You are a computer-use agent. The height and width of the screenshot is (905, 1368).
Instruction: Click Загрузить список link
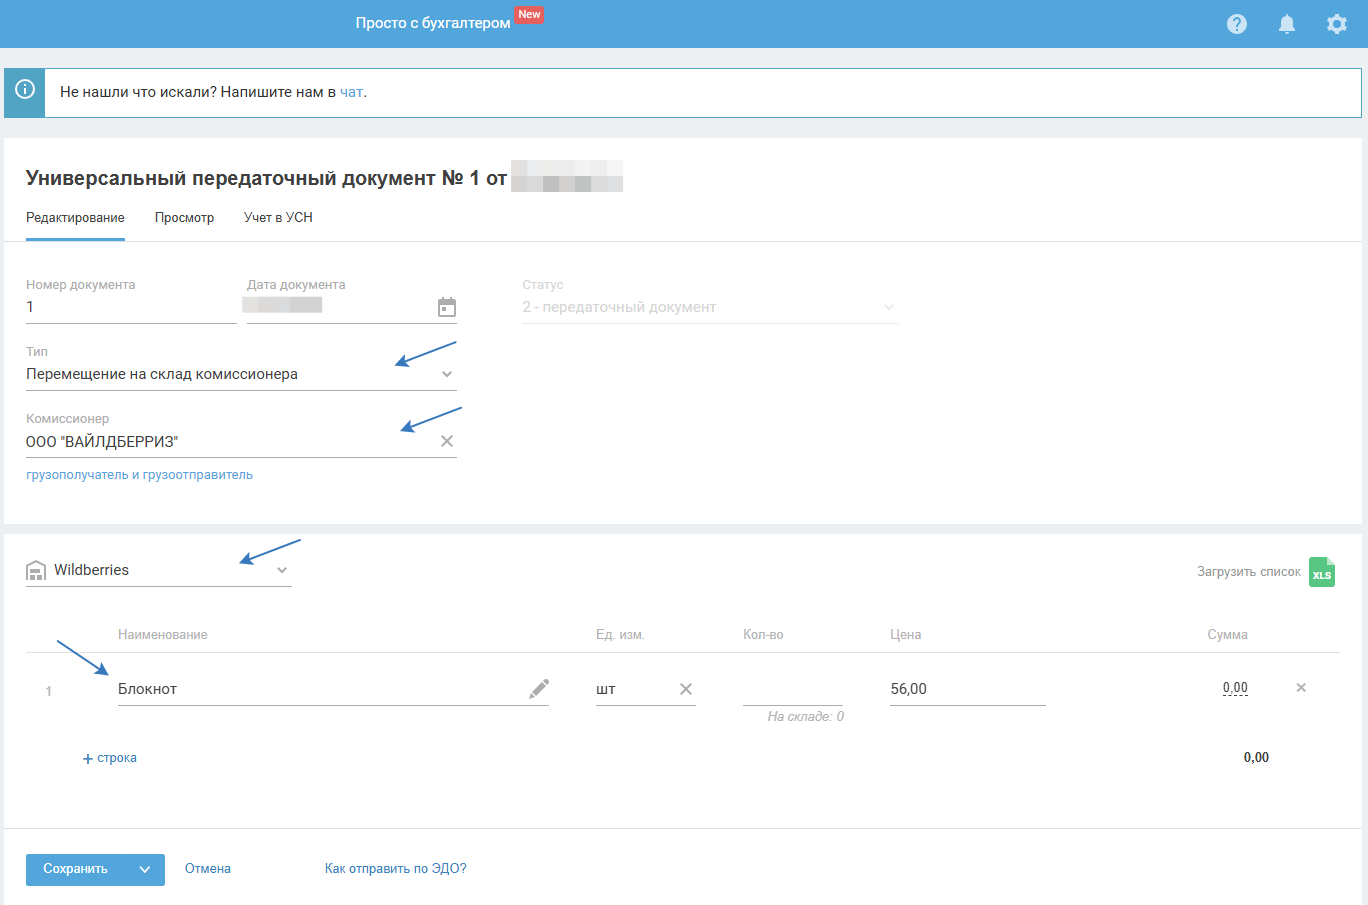coord(1249,572)
